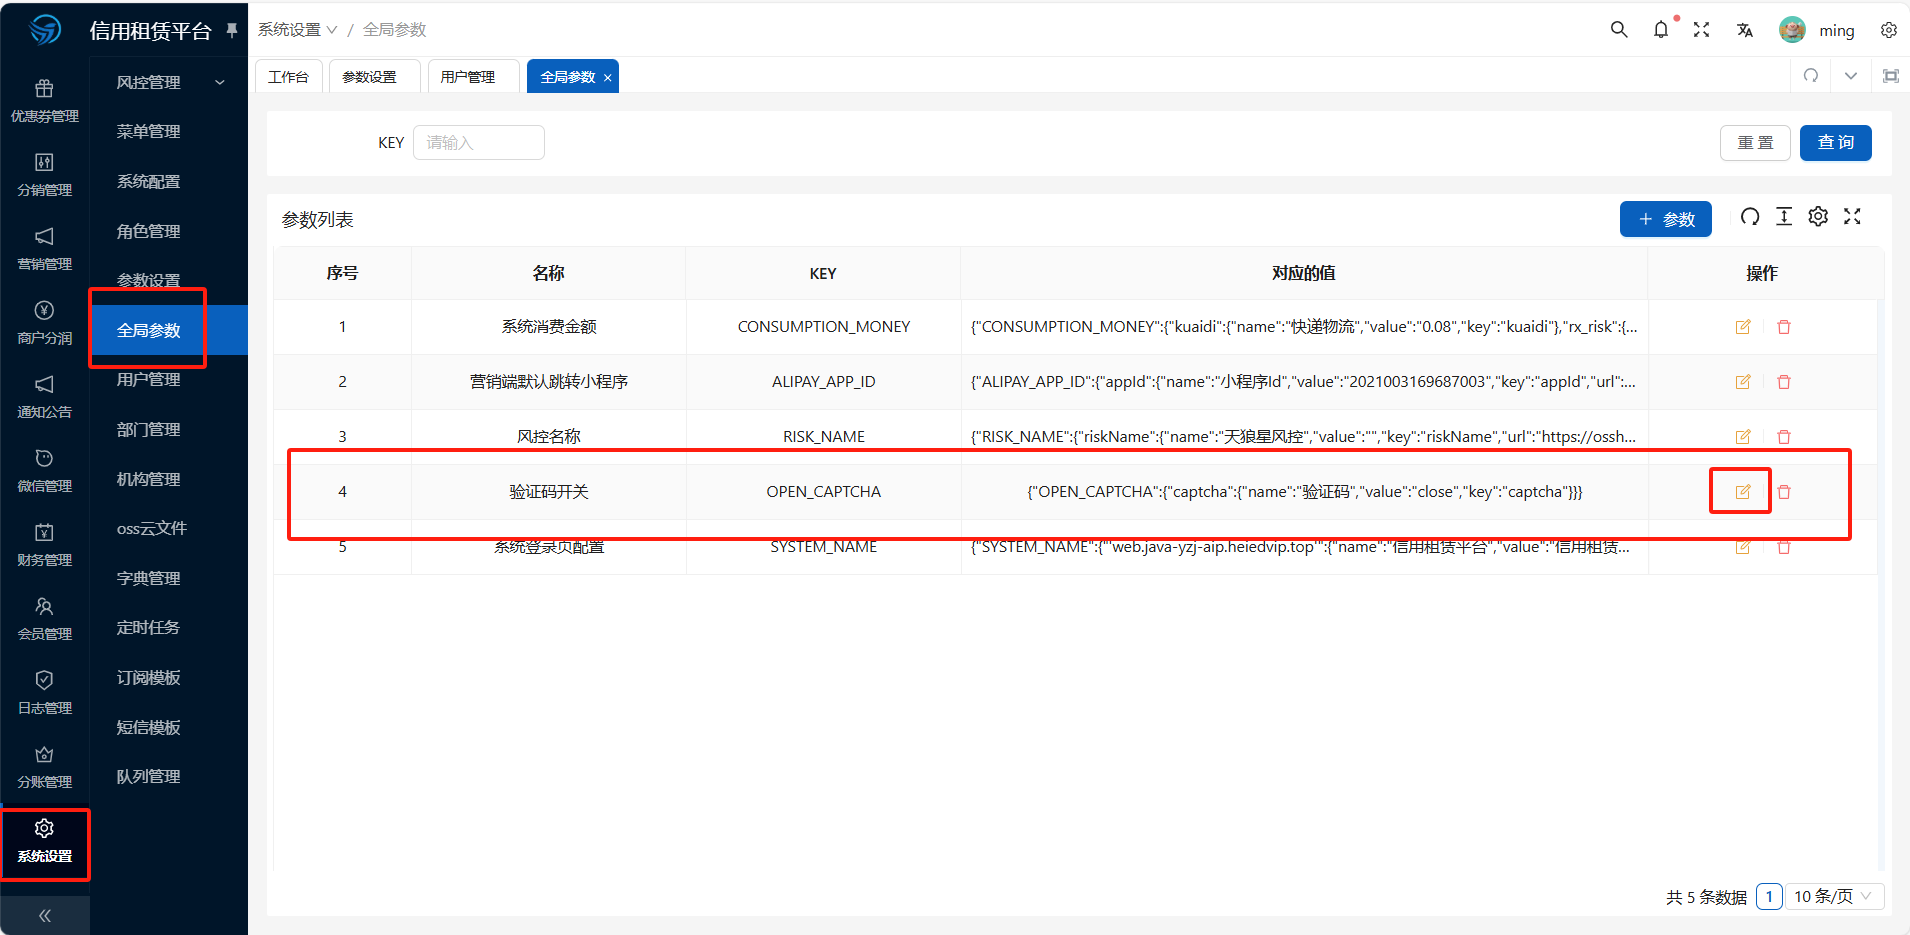Viewport: 1910px width, 935px height.
Task: Click the 查询 search button
Action: pyautogui.click(x=1835, y=143)
